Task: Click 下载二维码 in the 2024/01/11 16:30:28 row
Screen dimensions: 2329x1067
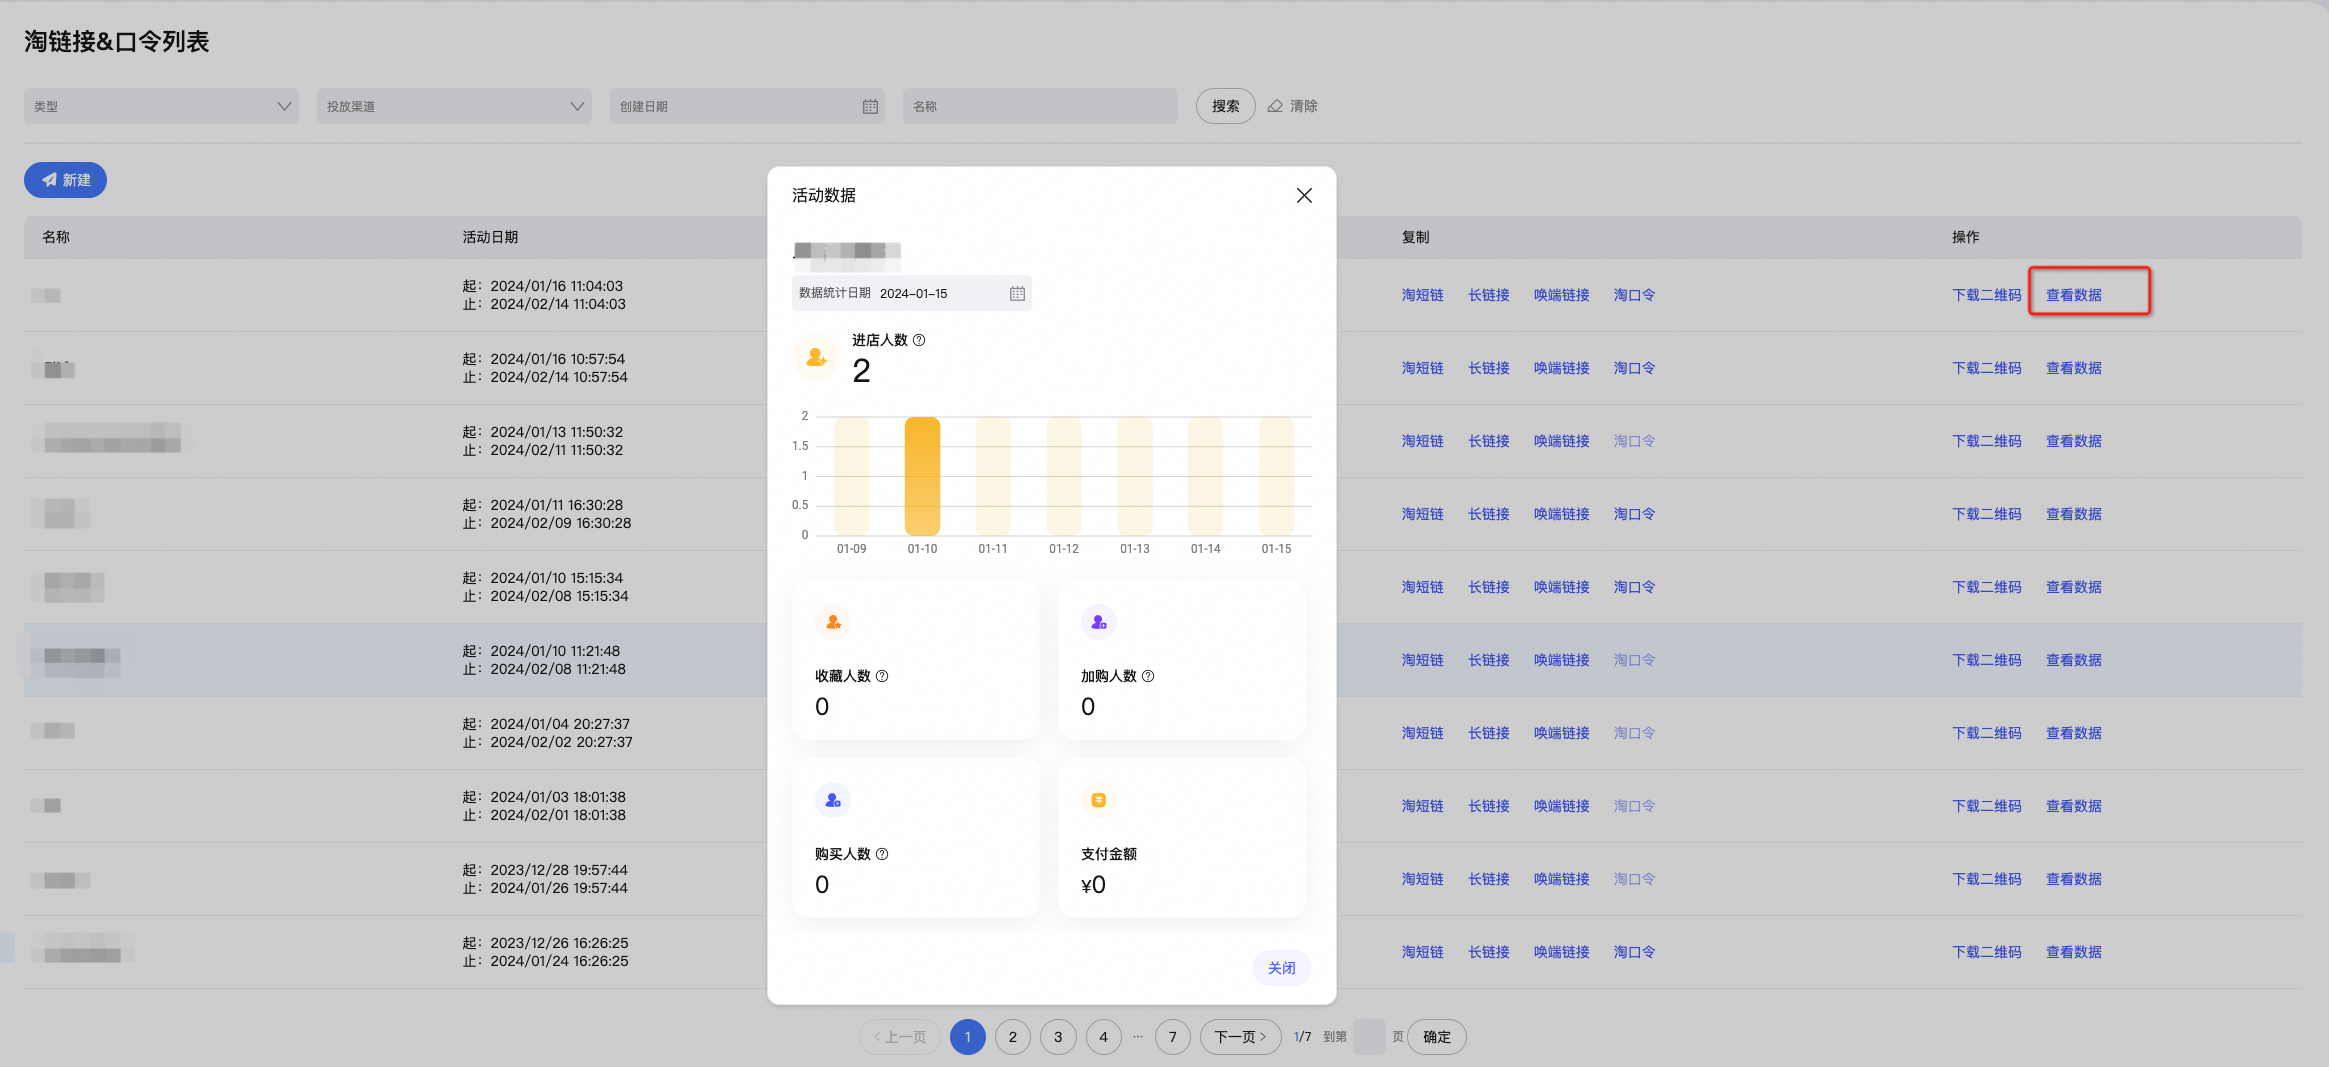Action: pyautogui.click(x=1986, y=514)
